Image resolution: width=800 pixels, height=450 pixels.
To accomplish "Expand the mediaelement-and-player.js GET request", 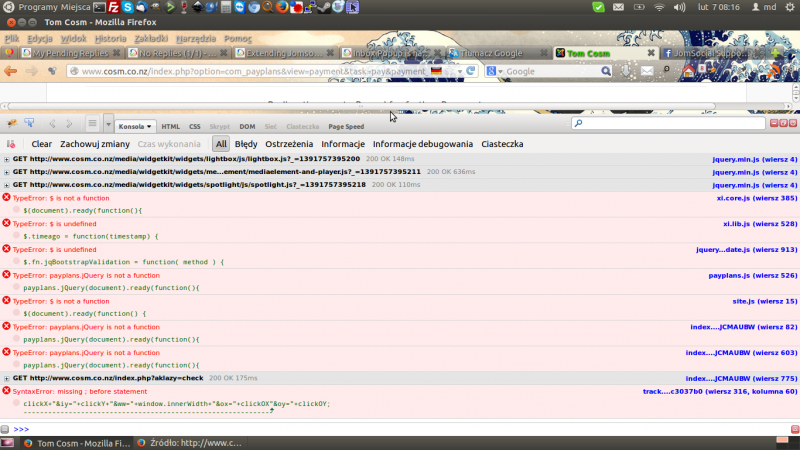I will coord(6,172).
